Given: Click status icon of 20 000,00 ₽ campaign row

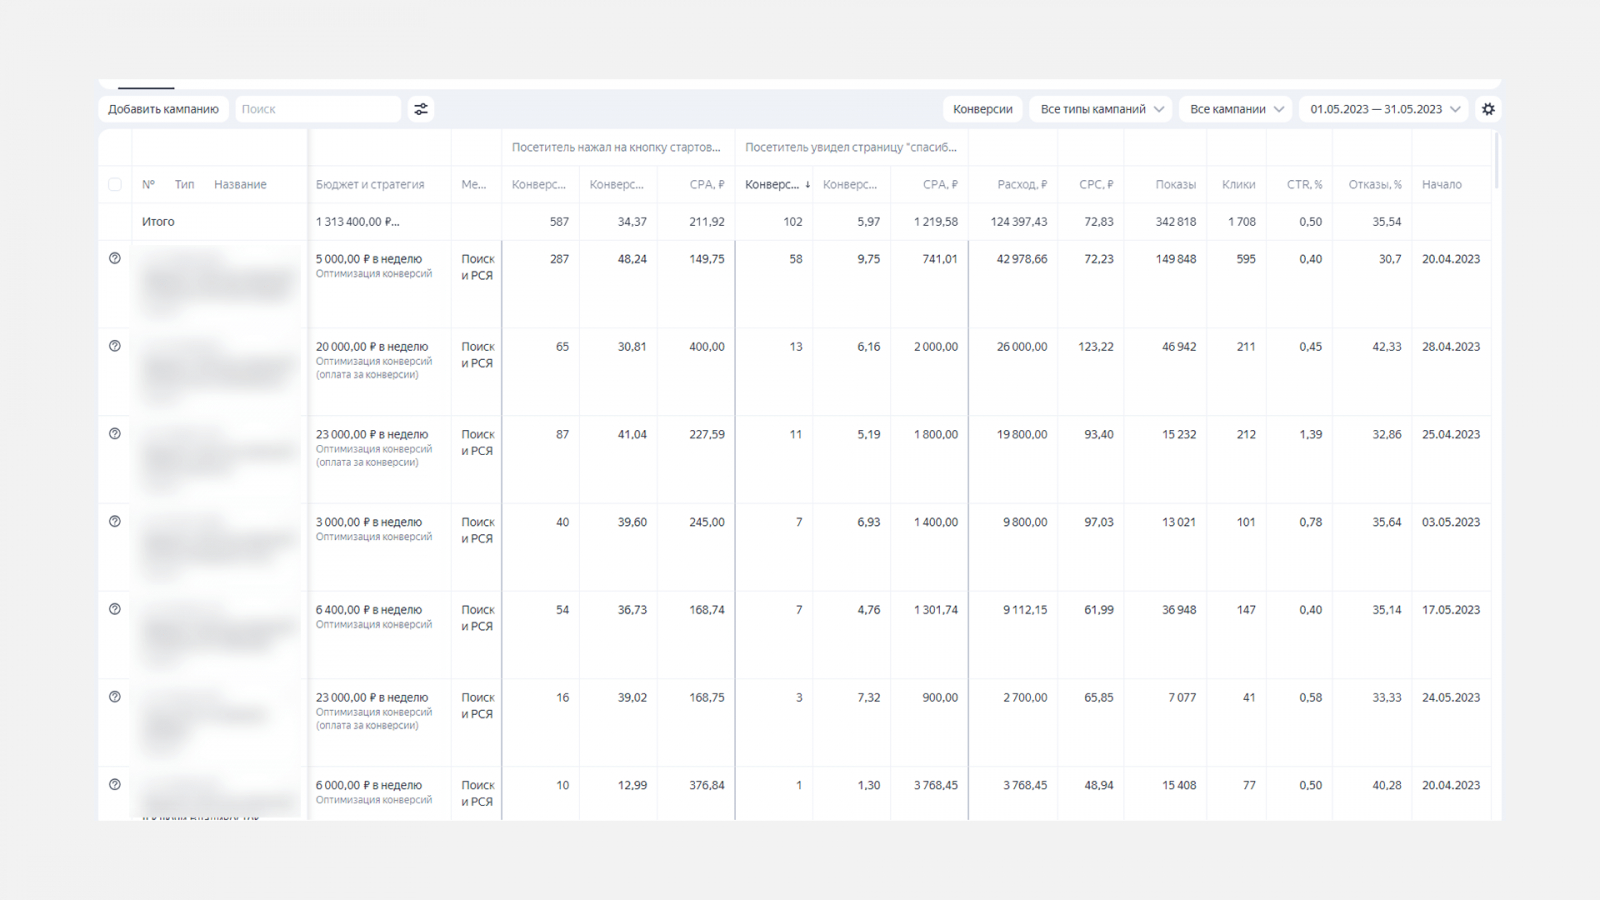Looking at the screenshot, I should click(115, 346).
